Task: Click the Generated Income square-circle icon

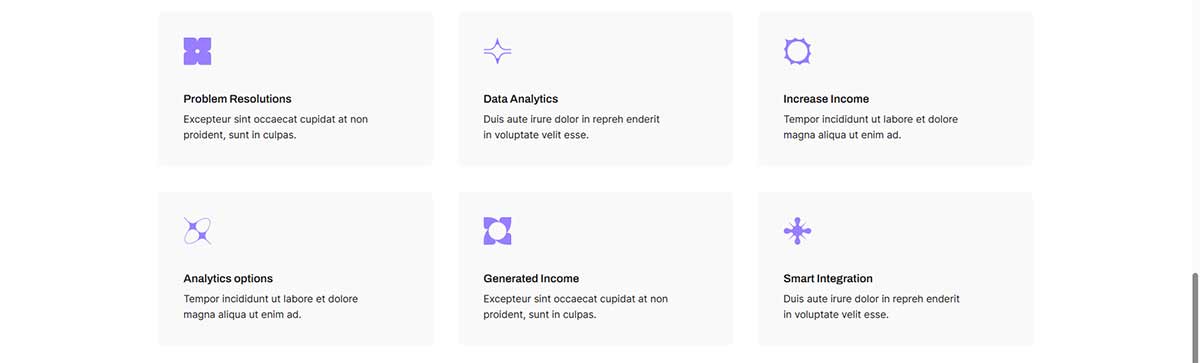Action: point(497,231)
